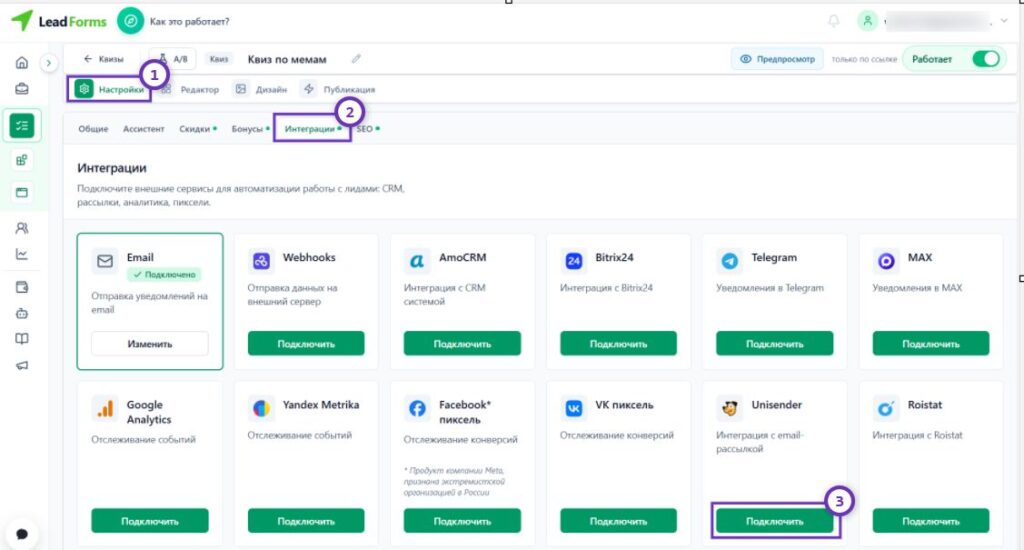
Task: Open the Ассистент settings subtab
Action: click(144, 129)
